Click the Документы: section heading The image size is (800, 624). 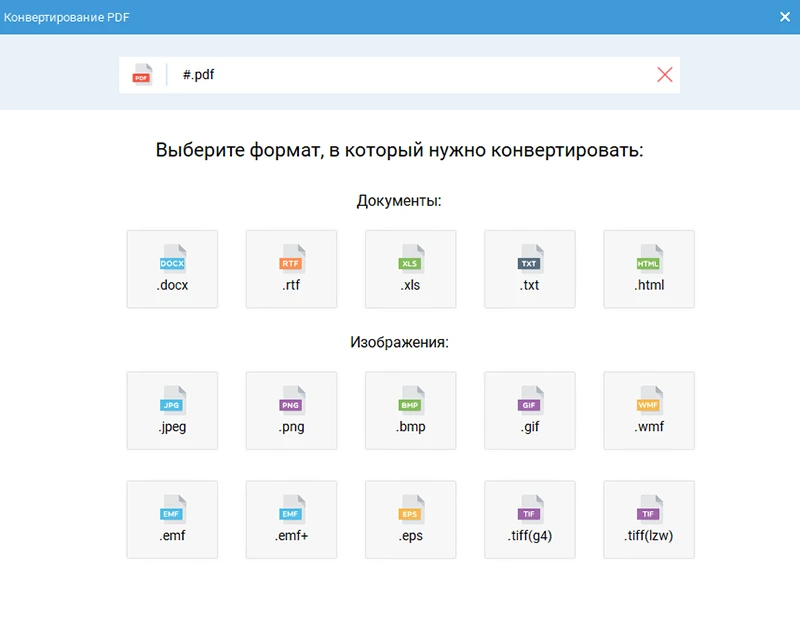[x=399, y=201]
